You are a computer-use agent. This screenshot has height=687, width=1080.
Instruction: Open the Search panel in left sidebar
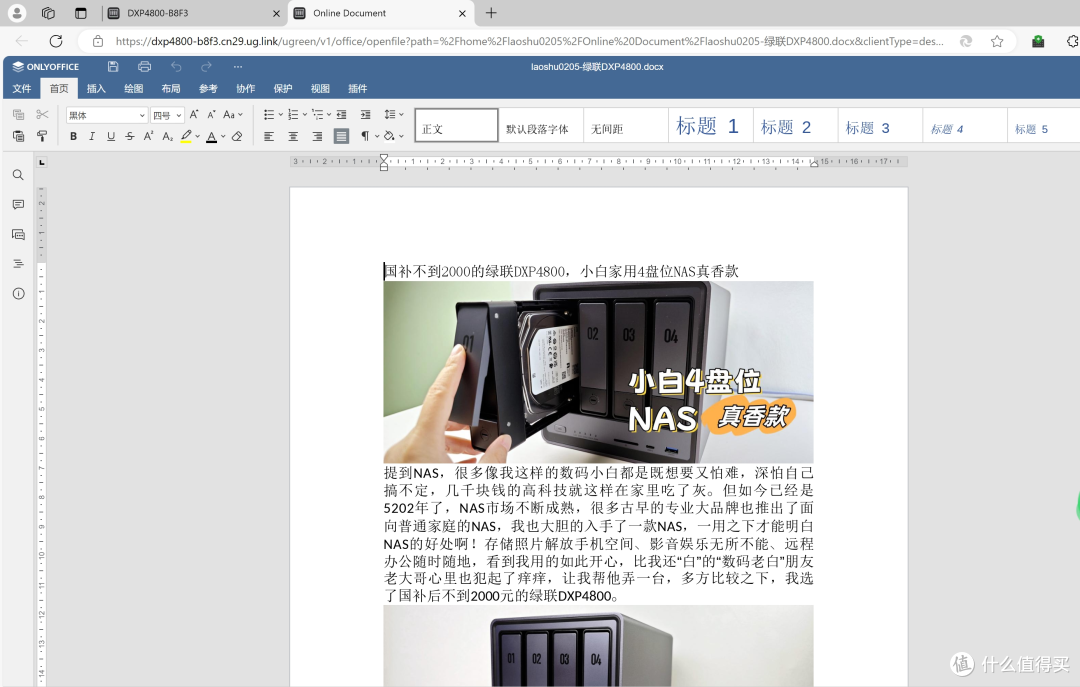coord(19,175)
